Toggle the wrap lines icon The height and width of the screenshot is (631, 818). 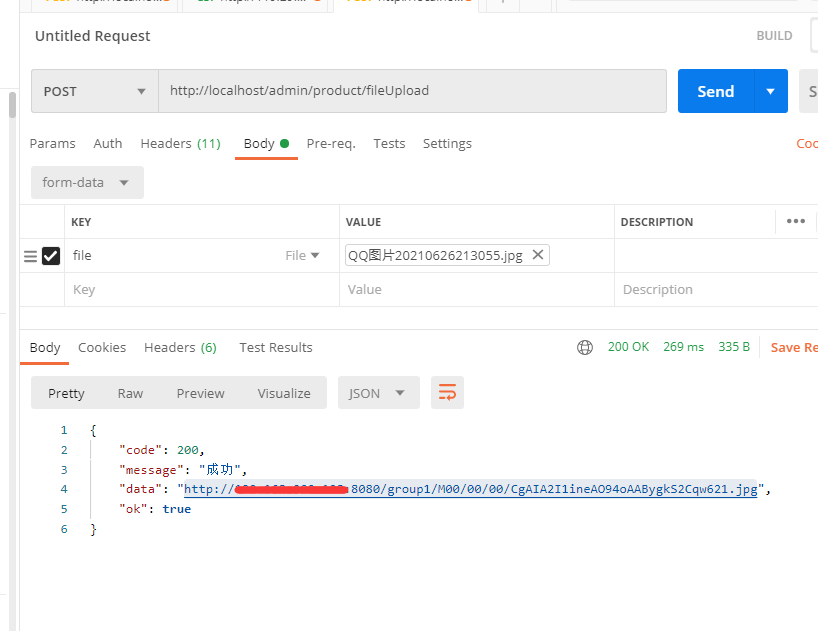point(448,393)
